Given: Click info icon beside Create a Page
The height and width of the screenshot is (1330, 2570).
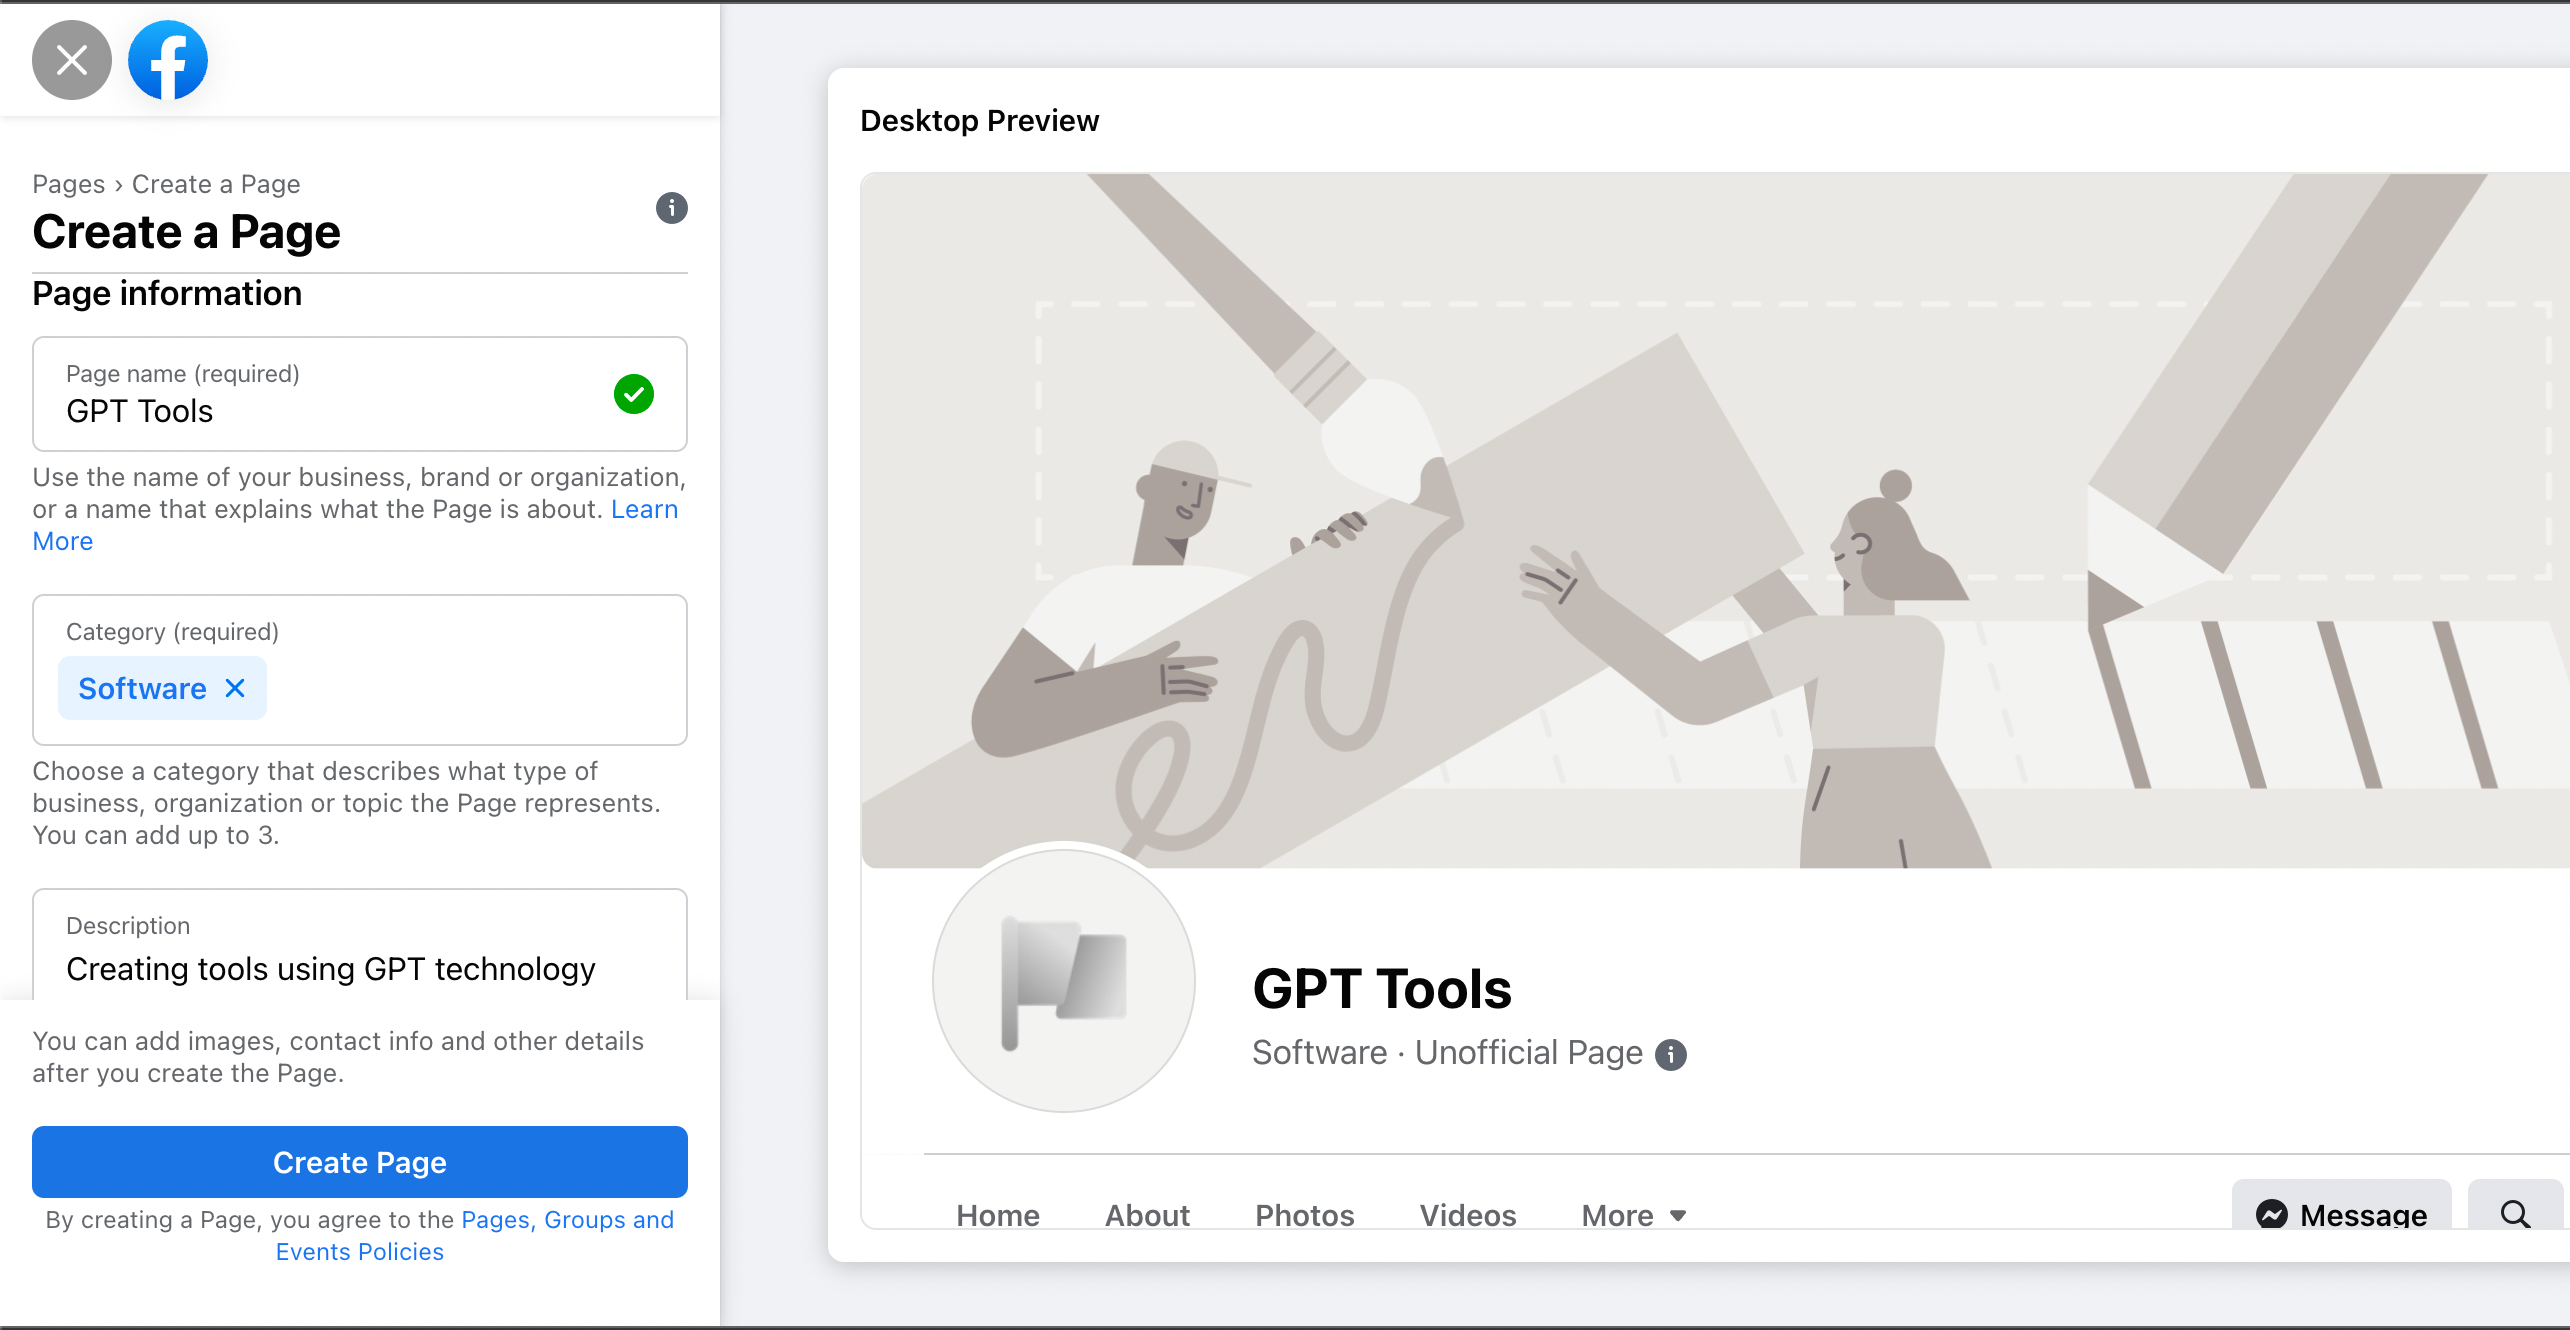Looking at the screenshot, I should [671, 208].
